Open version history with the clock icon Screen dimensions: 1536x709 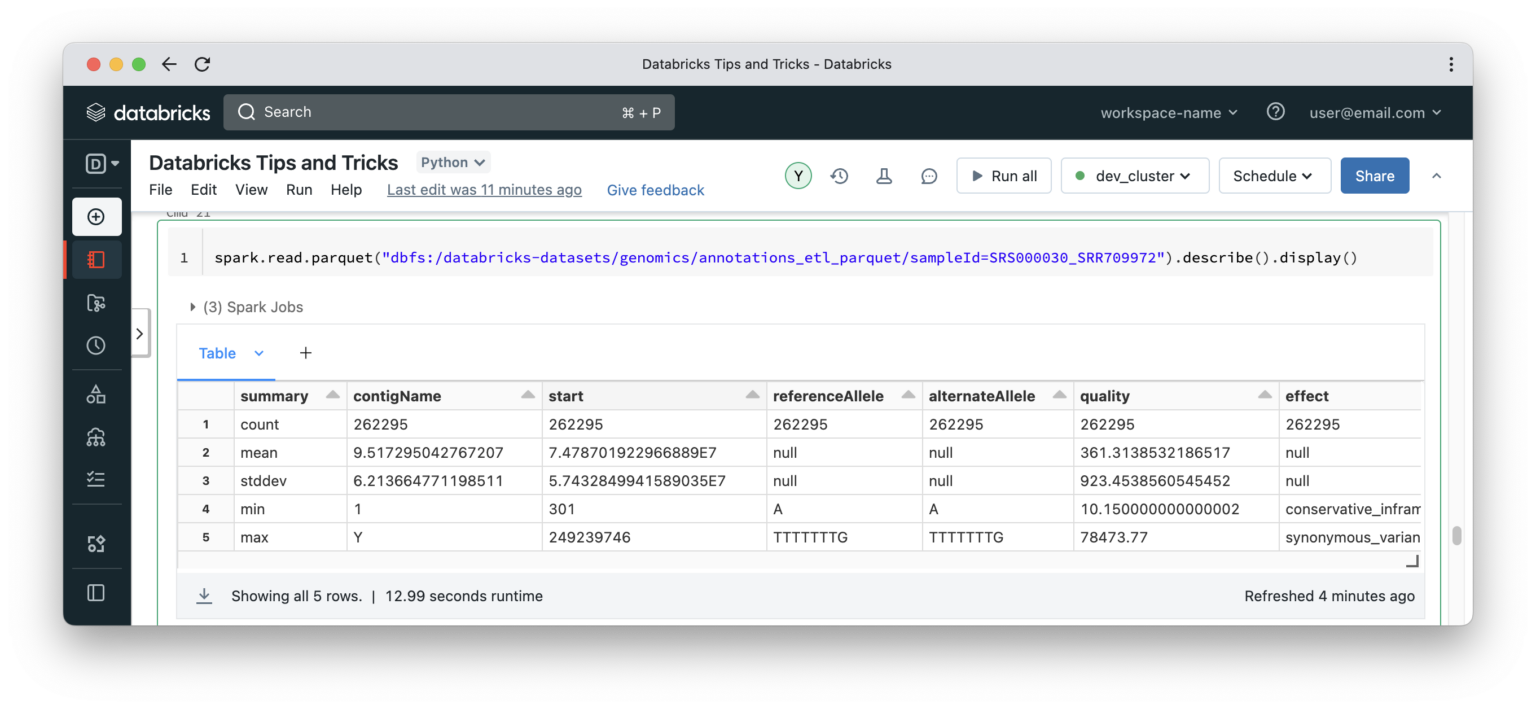[x=839, y=175]
